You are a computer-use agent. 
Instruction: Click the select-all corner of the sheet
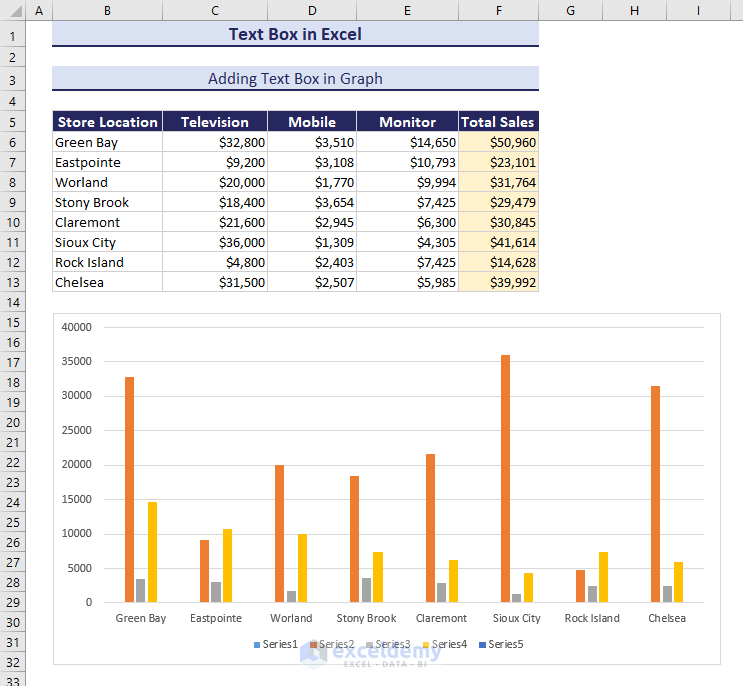12,10
